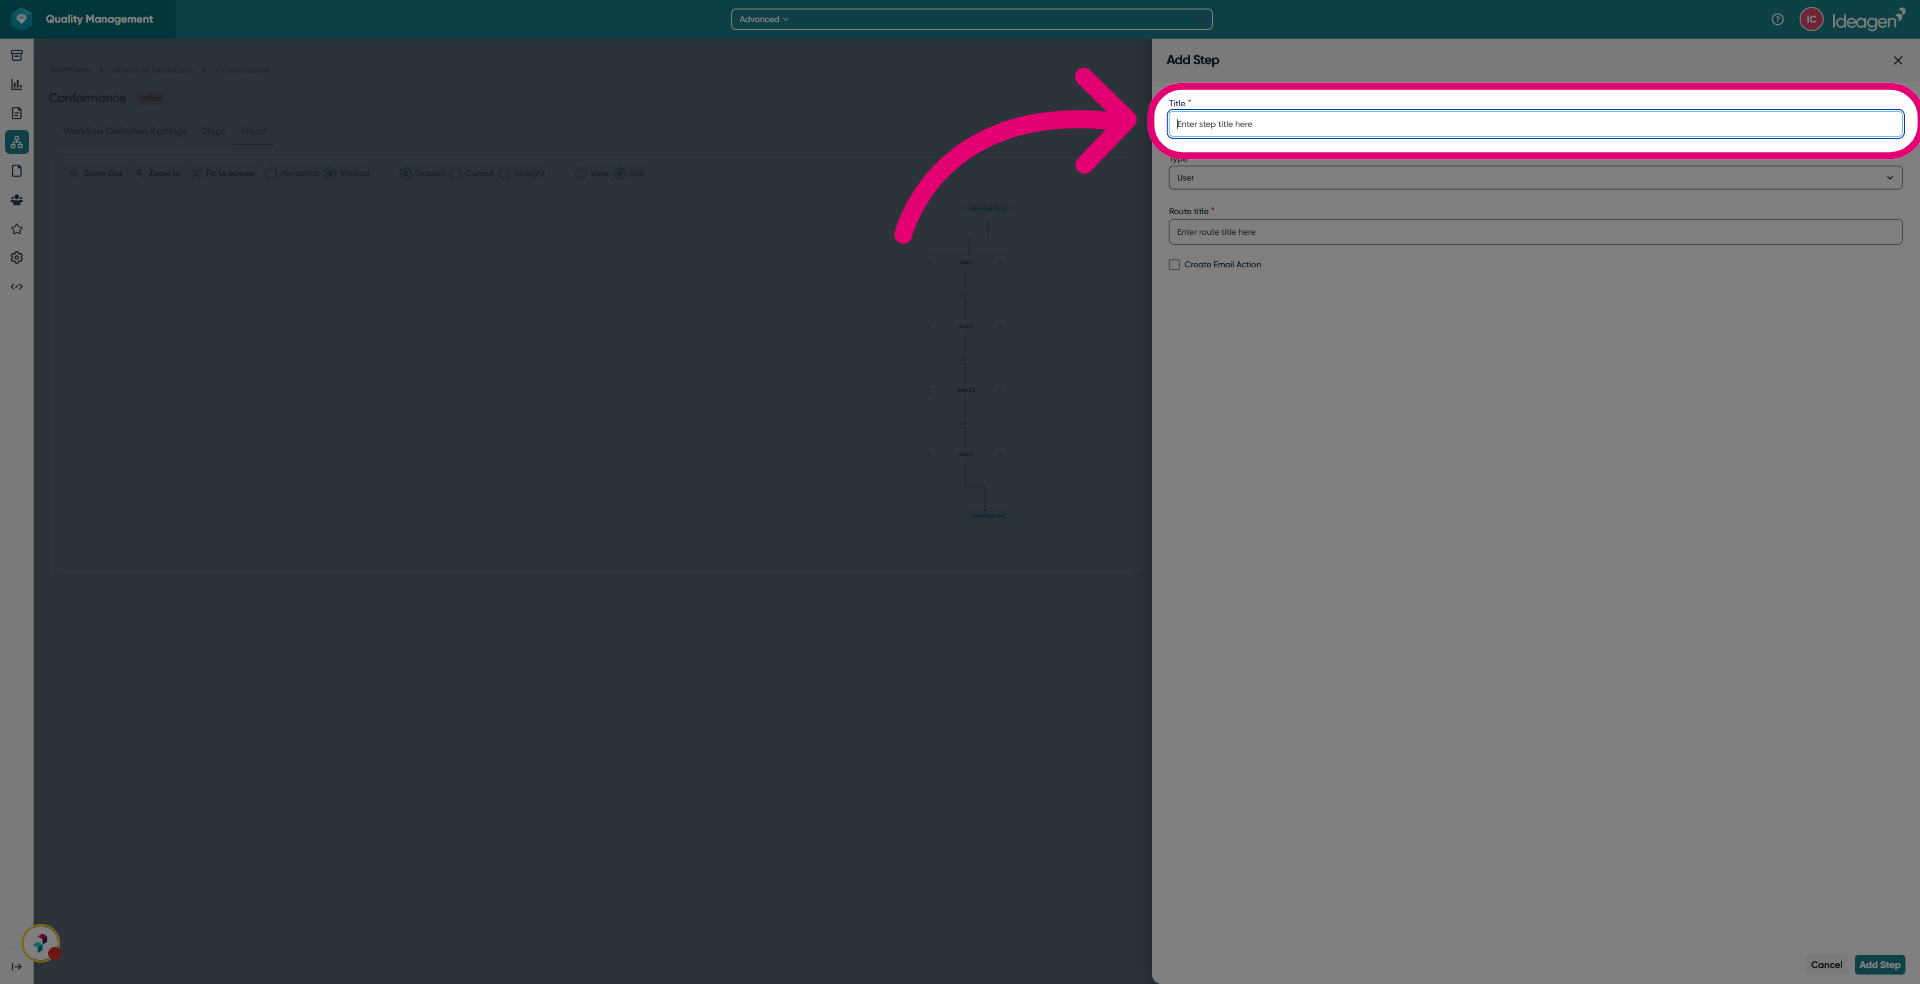Click the drag handle on Step 2 node
Screen dimensions: 1920x984
[929, 326]
